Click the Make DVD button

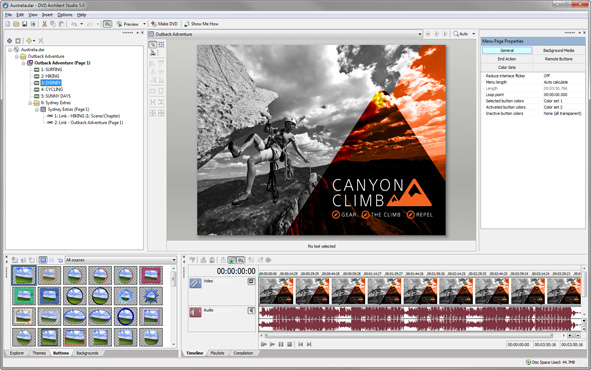164,24
